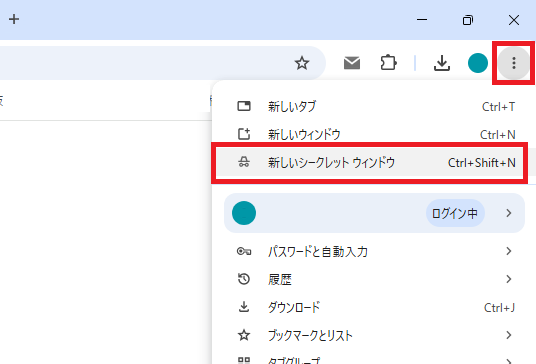536x364 pixels.
Task: Click the Ctrl+T shortcut text
Action: tap(498, 107)
